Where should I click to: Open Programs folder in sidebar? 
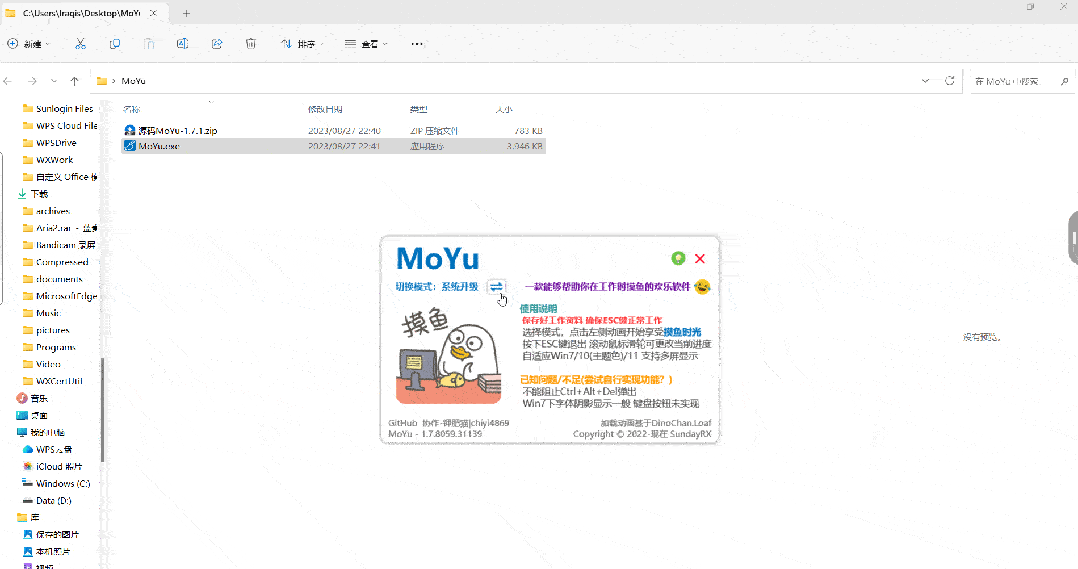click(50, 347)
